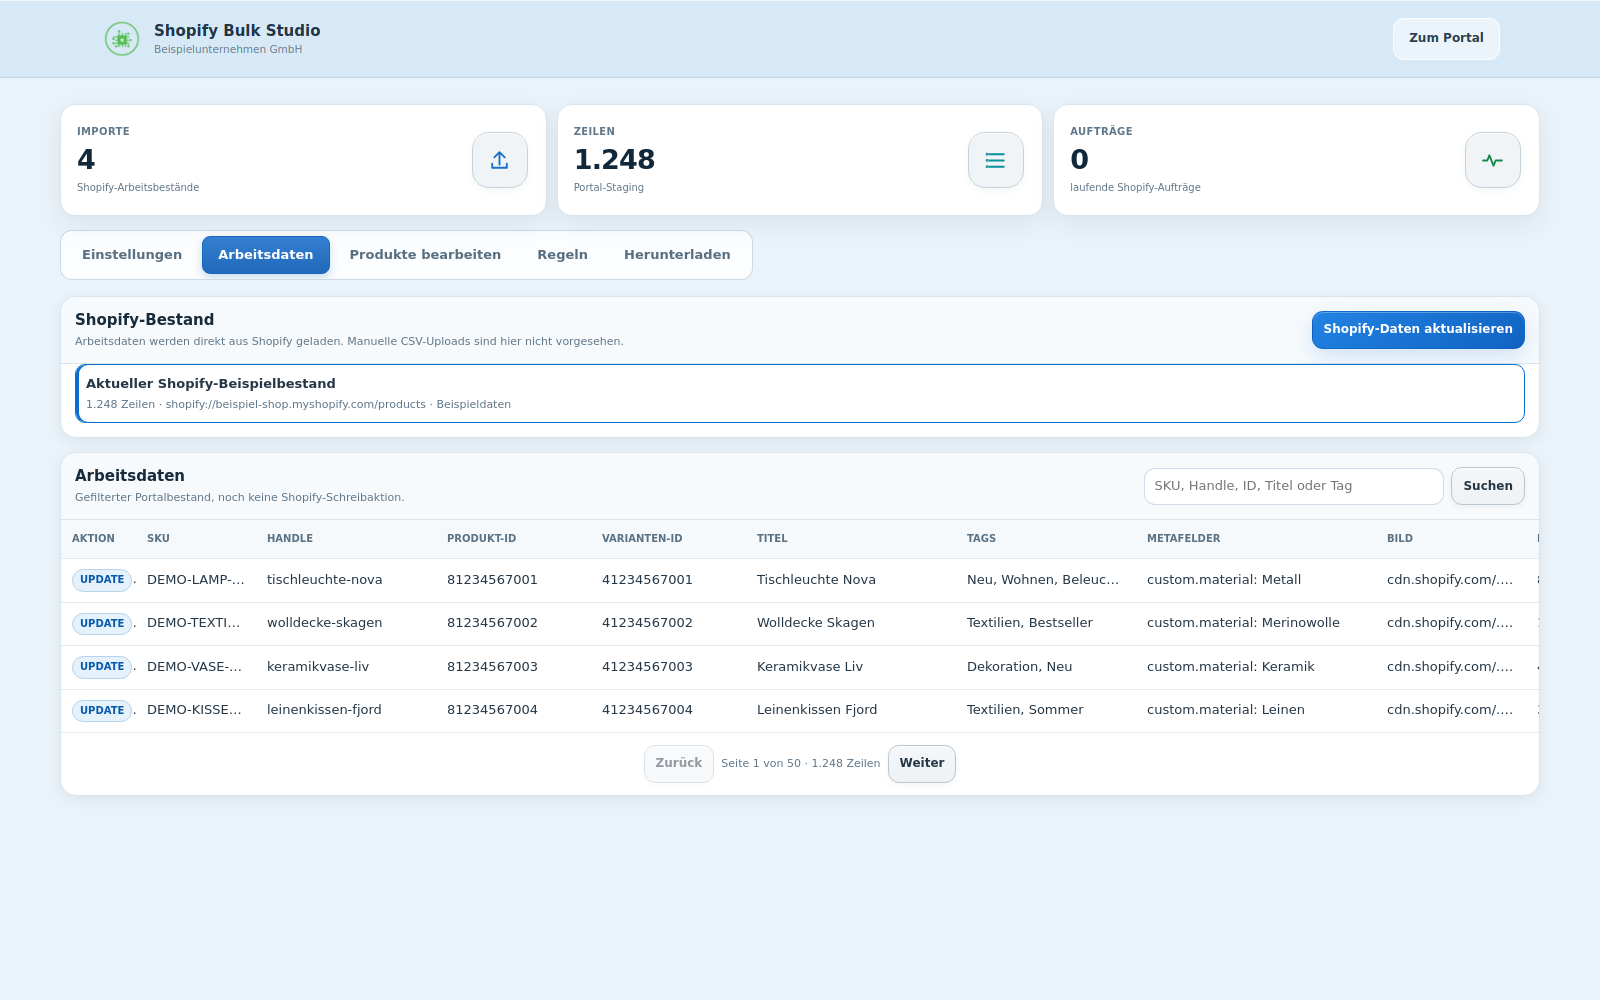Click the AKTION column header
This screenshot has width=1600, height=1000.
click(x=93, y=538)
